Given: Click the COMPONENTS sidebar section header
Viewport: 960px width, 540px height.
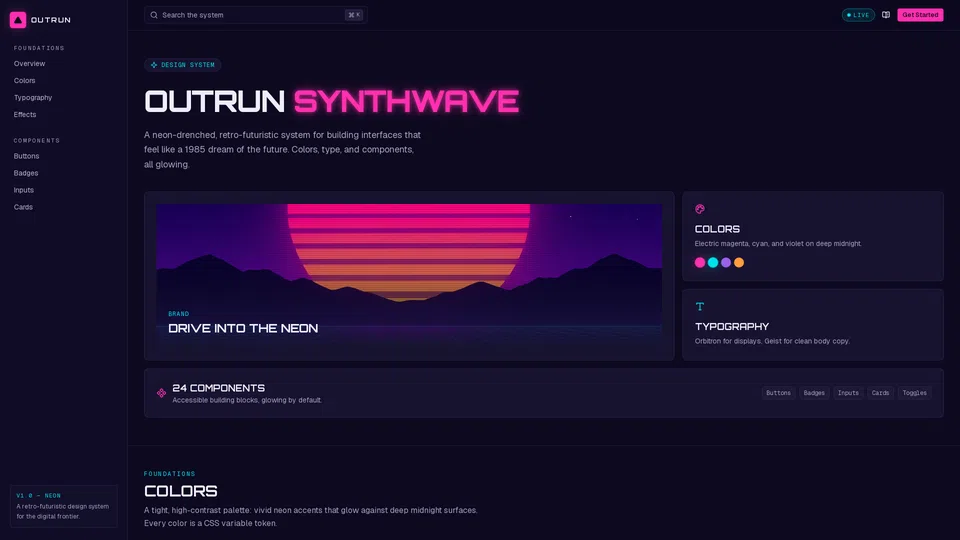Looking at the screenshot, I should tap(37, 141).
